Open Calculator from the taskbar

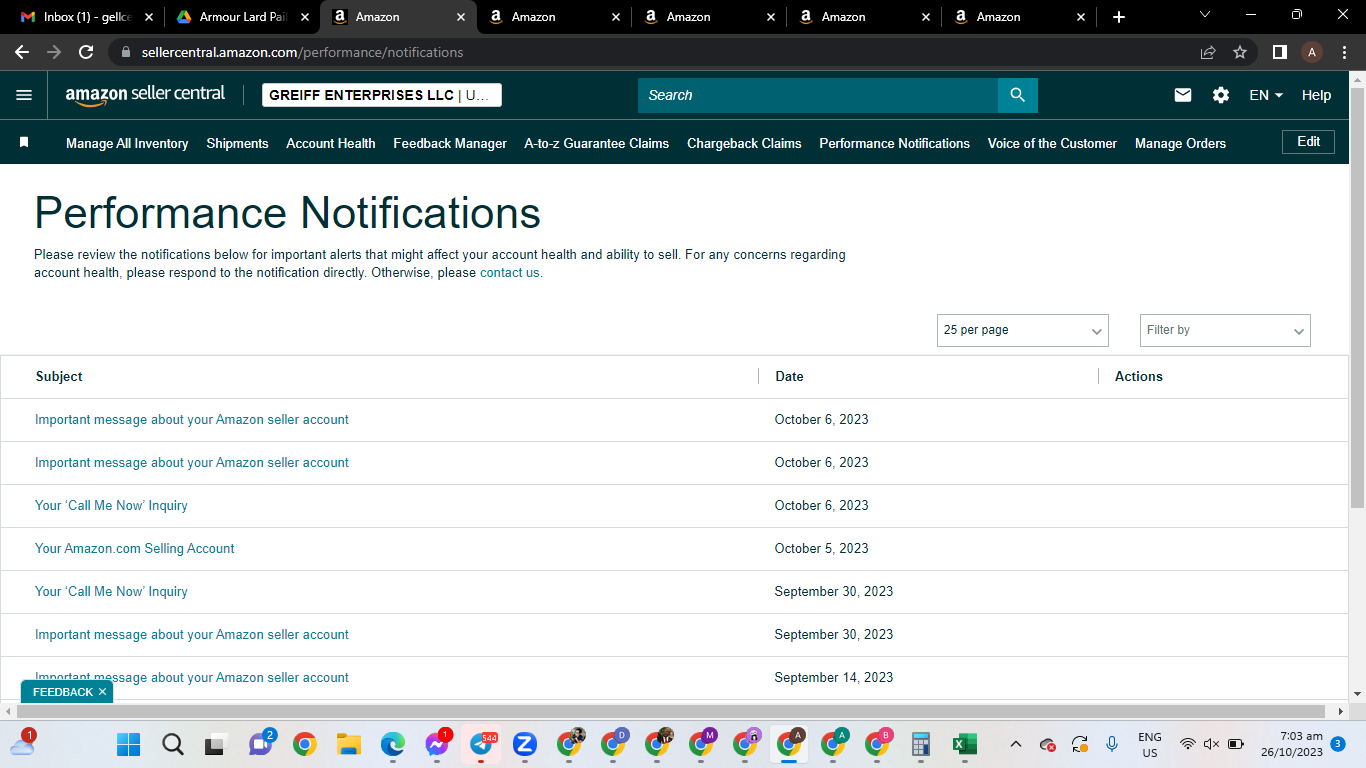click(920, 744)
